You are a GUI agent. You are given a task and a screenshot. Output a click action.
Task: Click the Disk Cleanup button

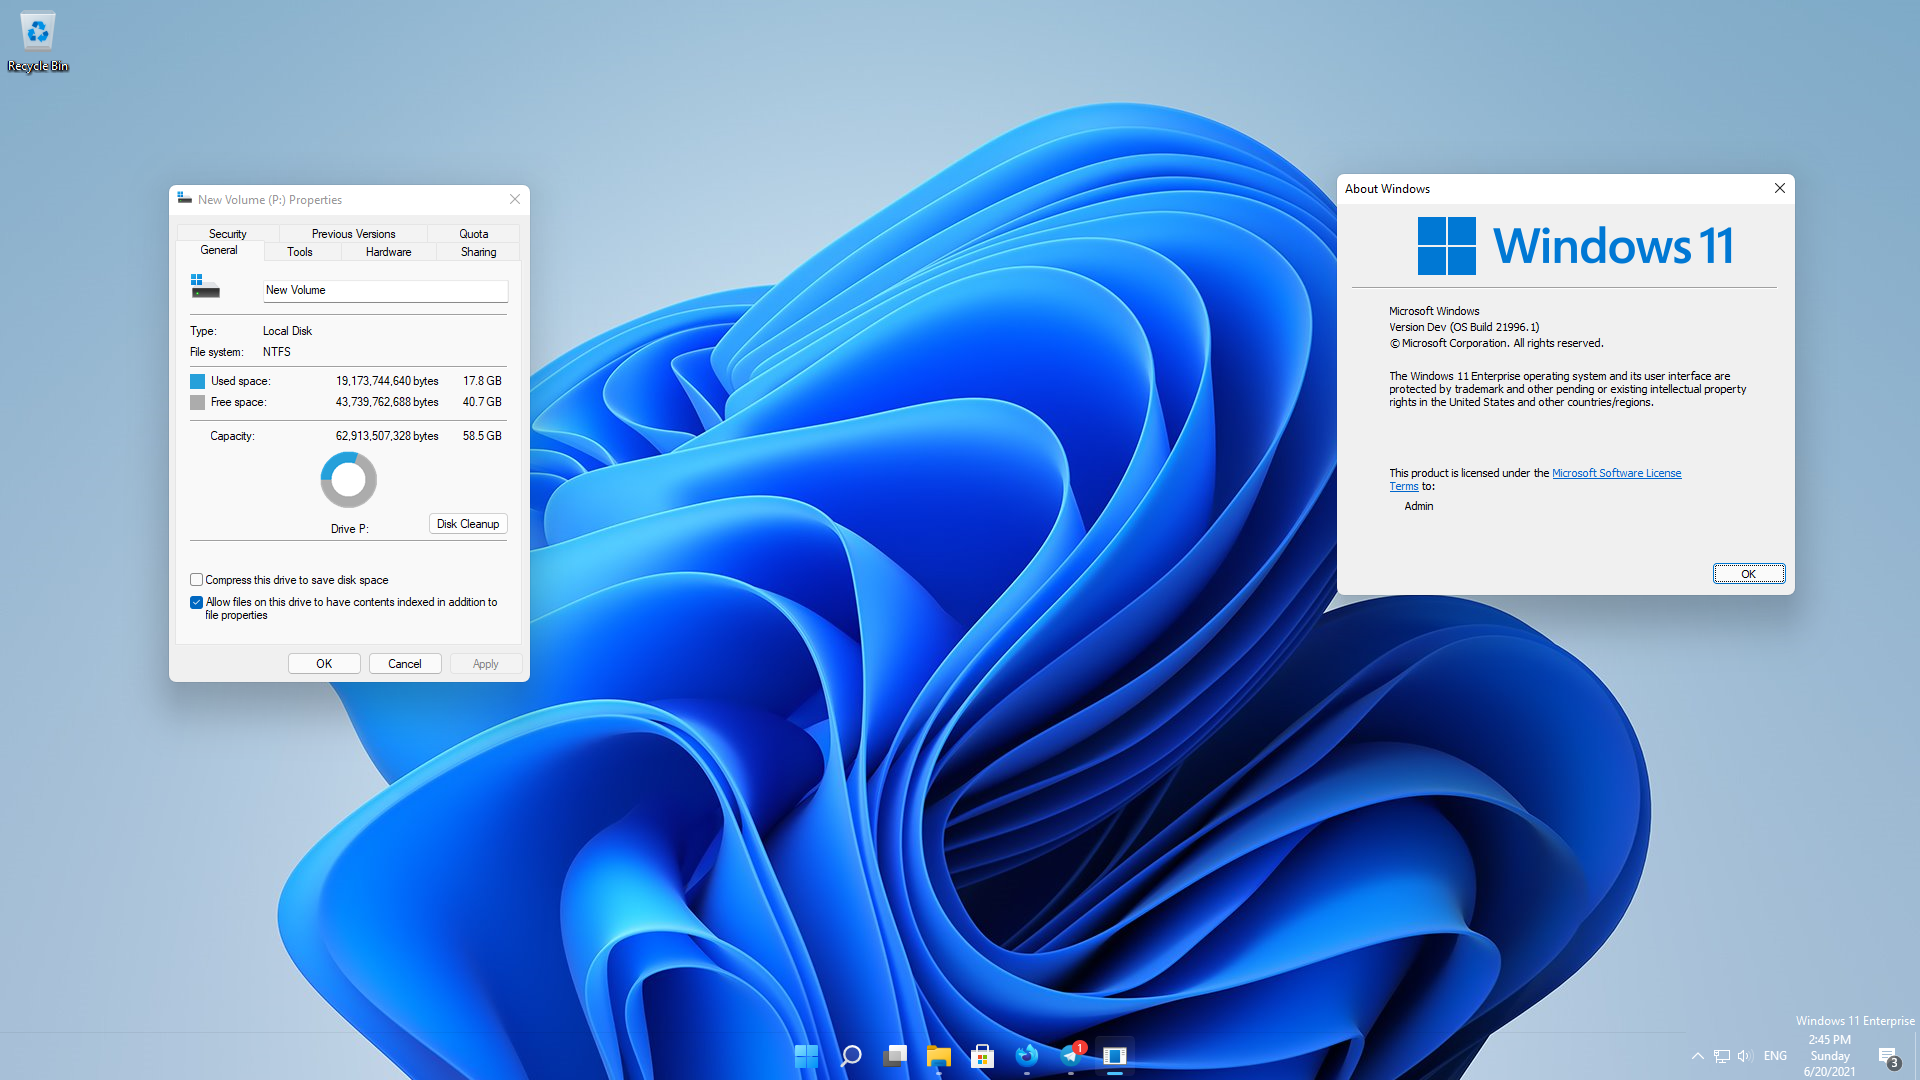pos(468,524)
